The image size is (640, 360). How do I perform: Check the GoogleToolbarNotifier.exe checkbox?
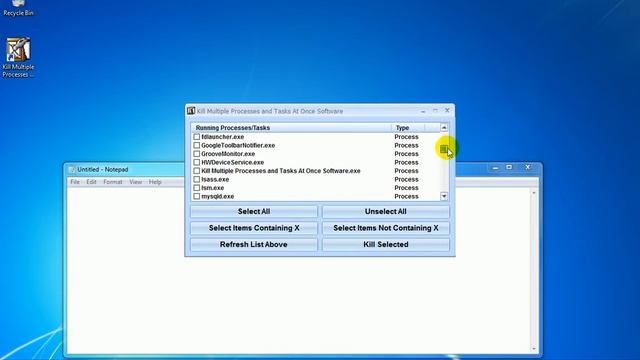(x=197, y=145)
